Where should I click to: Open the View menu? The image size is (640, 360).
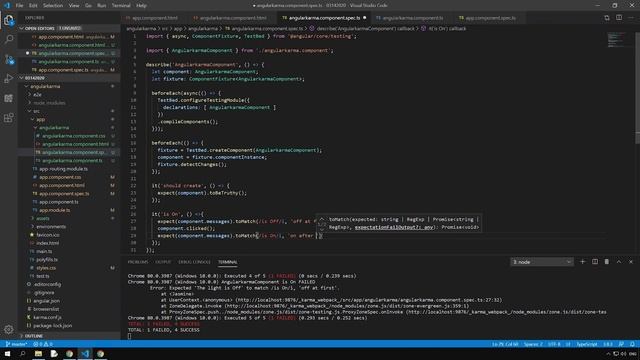74,6
